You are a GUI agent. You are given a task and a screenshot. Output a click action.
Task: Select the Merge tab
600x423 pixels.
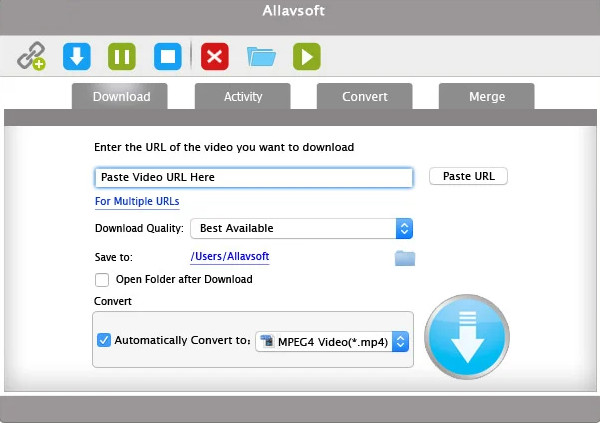(x=487, y=96)
